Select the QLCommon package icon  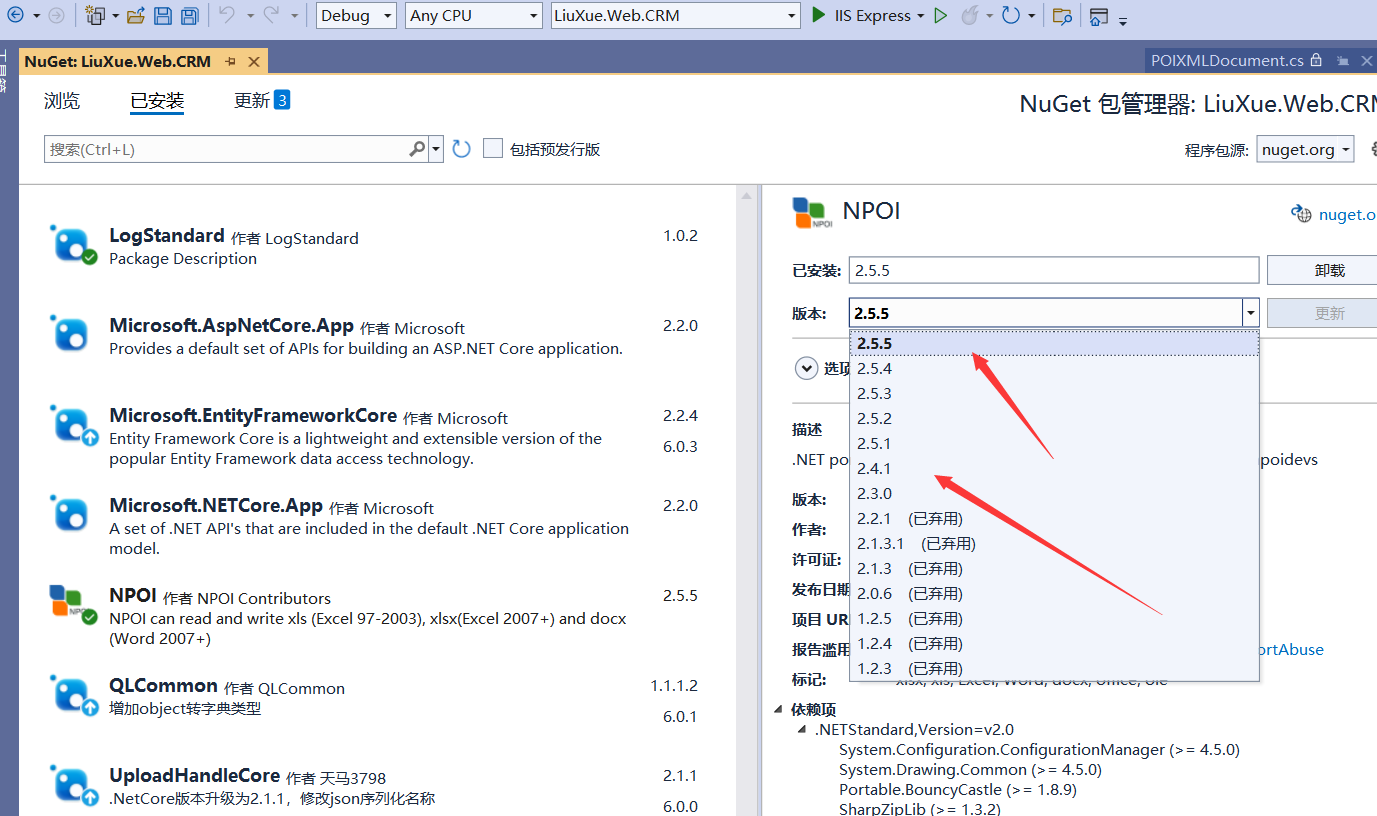point(73,695)
